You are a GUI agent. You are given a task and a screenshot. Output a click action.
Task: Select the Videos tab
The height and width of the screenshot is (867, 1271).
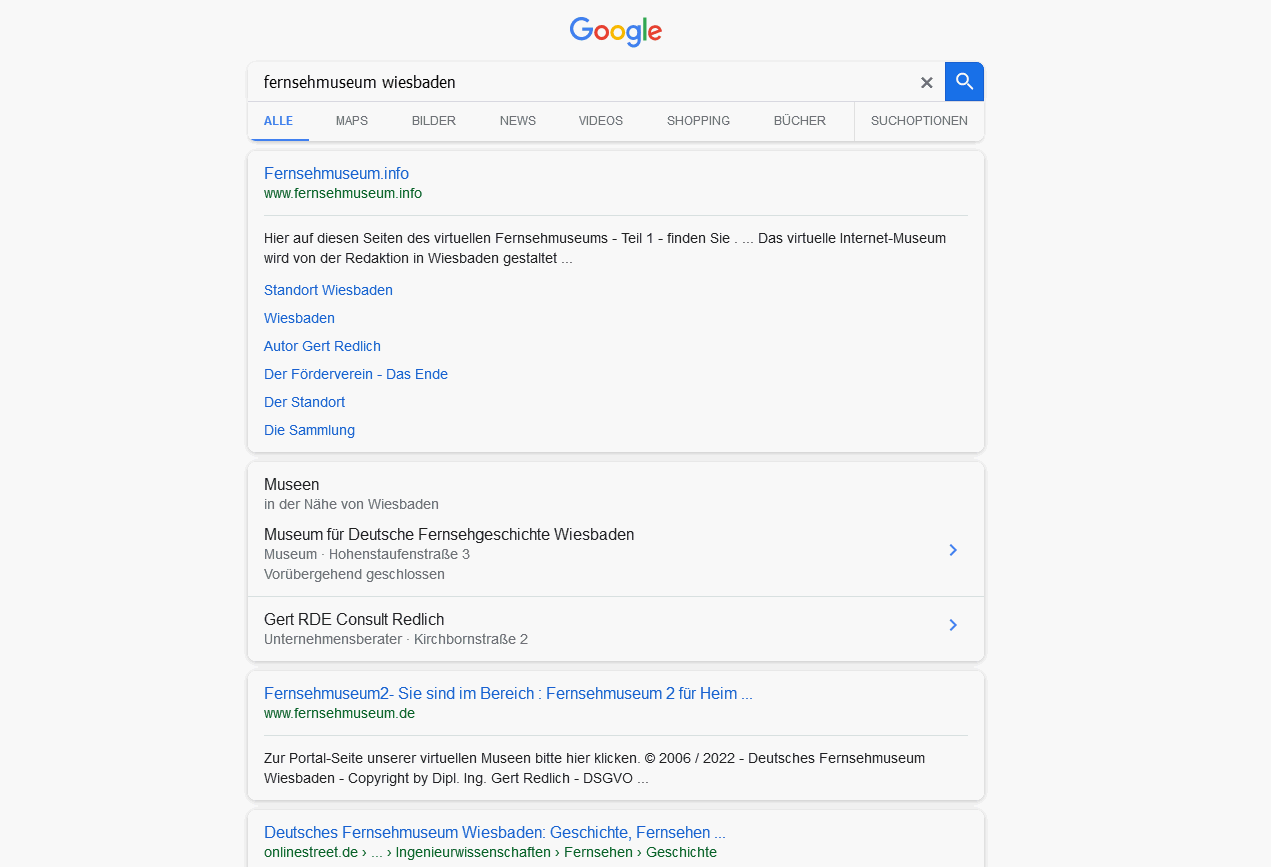pos(601,121)
